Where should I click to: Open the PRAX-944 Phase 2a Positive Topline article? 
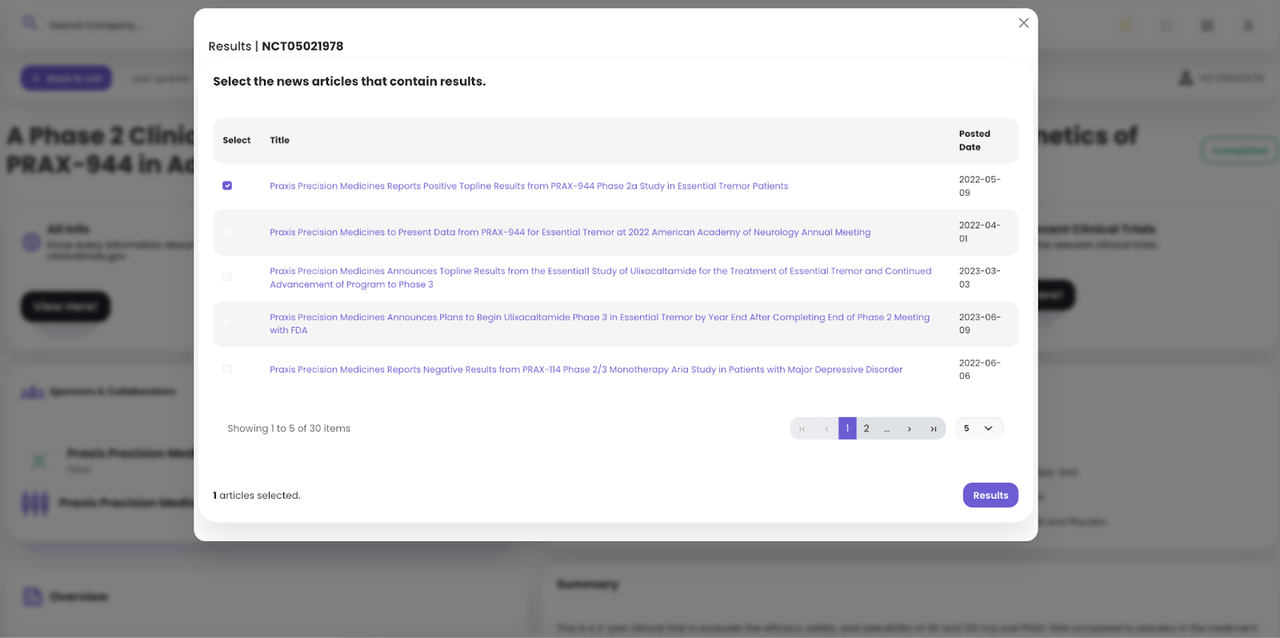tap(528, 186)
